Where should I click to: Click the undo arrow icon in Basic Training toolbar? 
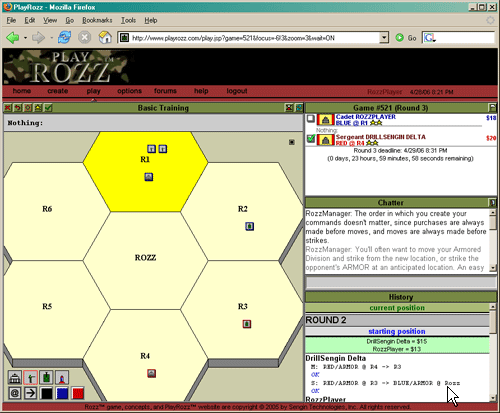click(x=18, y=108)
